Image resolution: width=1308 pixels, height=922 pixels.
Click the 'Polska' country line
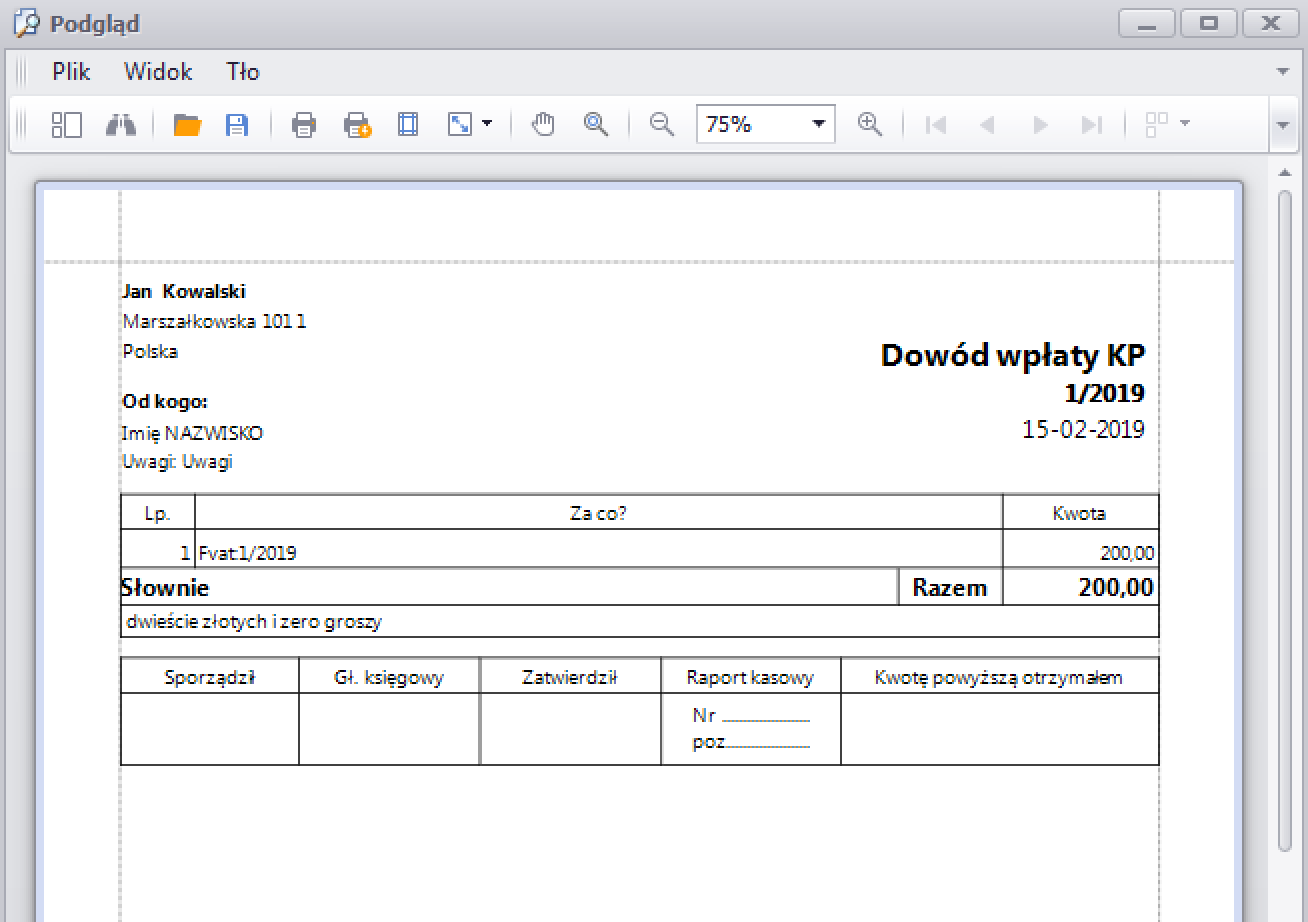pyautogui.click(x=150, y=351)
